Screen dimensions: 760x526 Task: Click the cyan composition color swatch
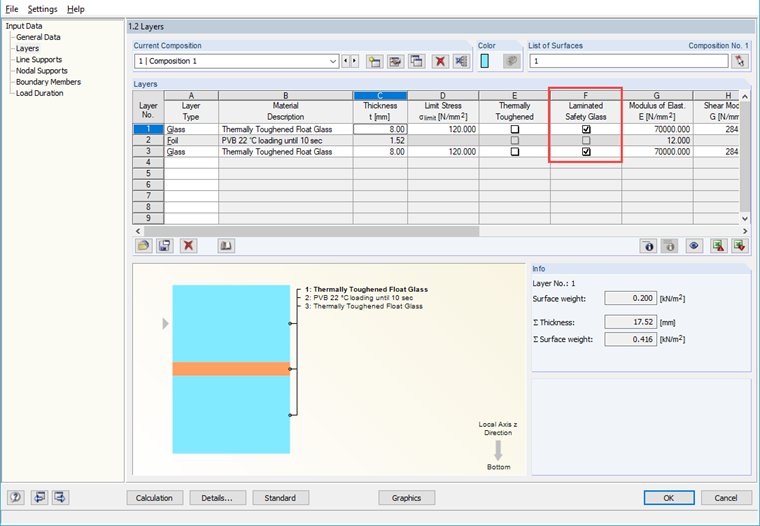484,61
